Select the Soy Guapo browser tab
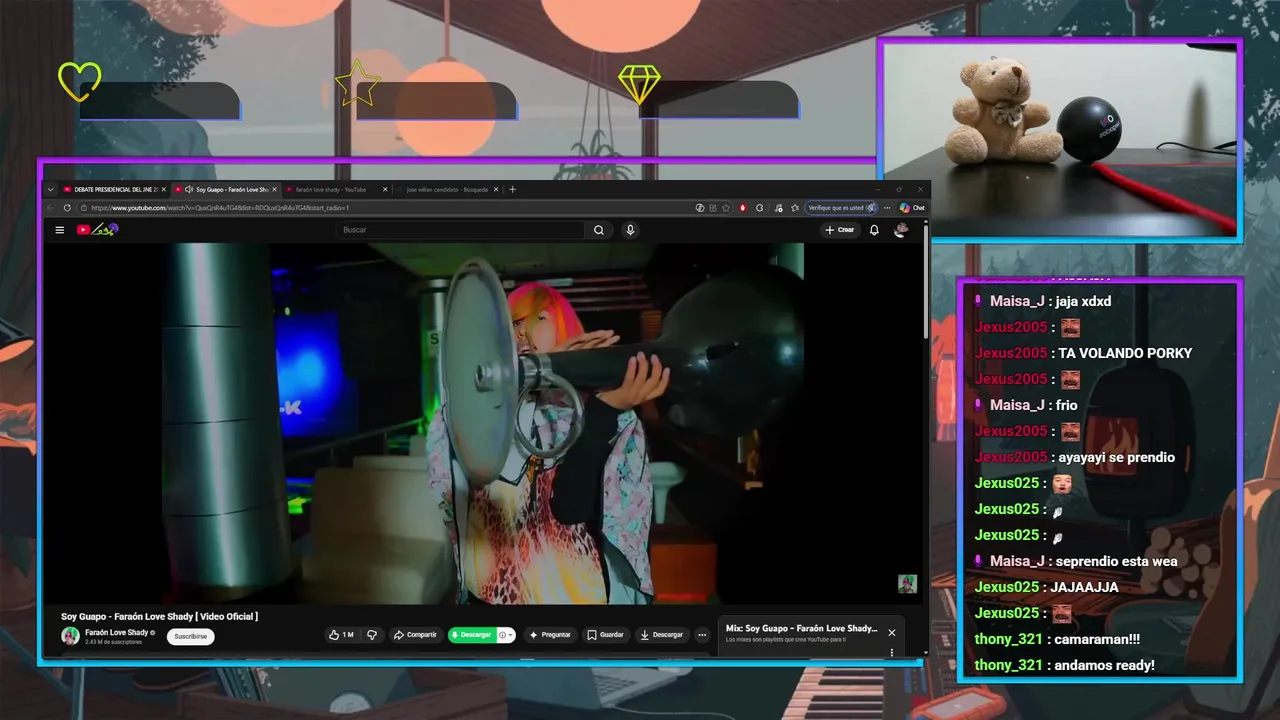Screen dimensions: 1280x720 coord(224,189)
